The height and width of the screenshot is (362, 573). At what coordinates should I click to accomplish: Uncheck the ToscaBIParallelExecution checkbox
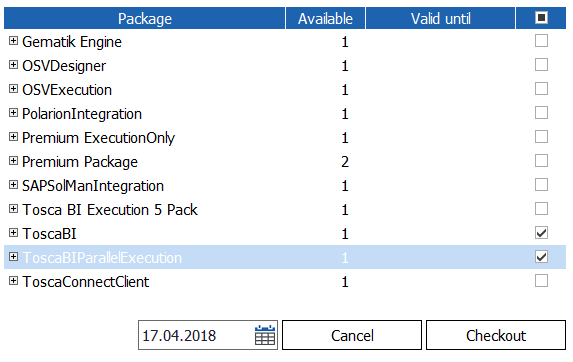coord(541,257)
